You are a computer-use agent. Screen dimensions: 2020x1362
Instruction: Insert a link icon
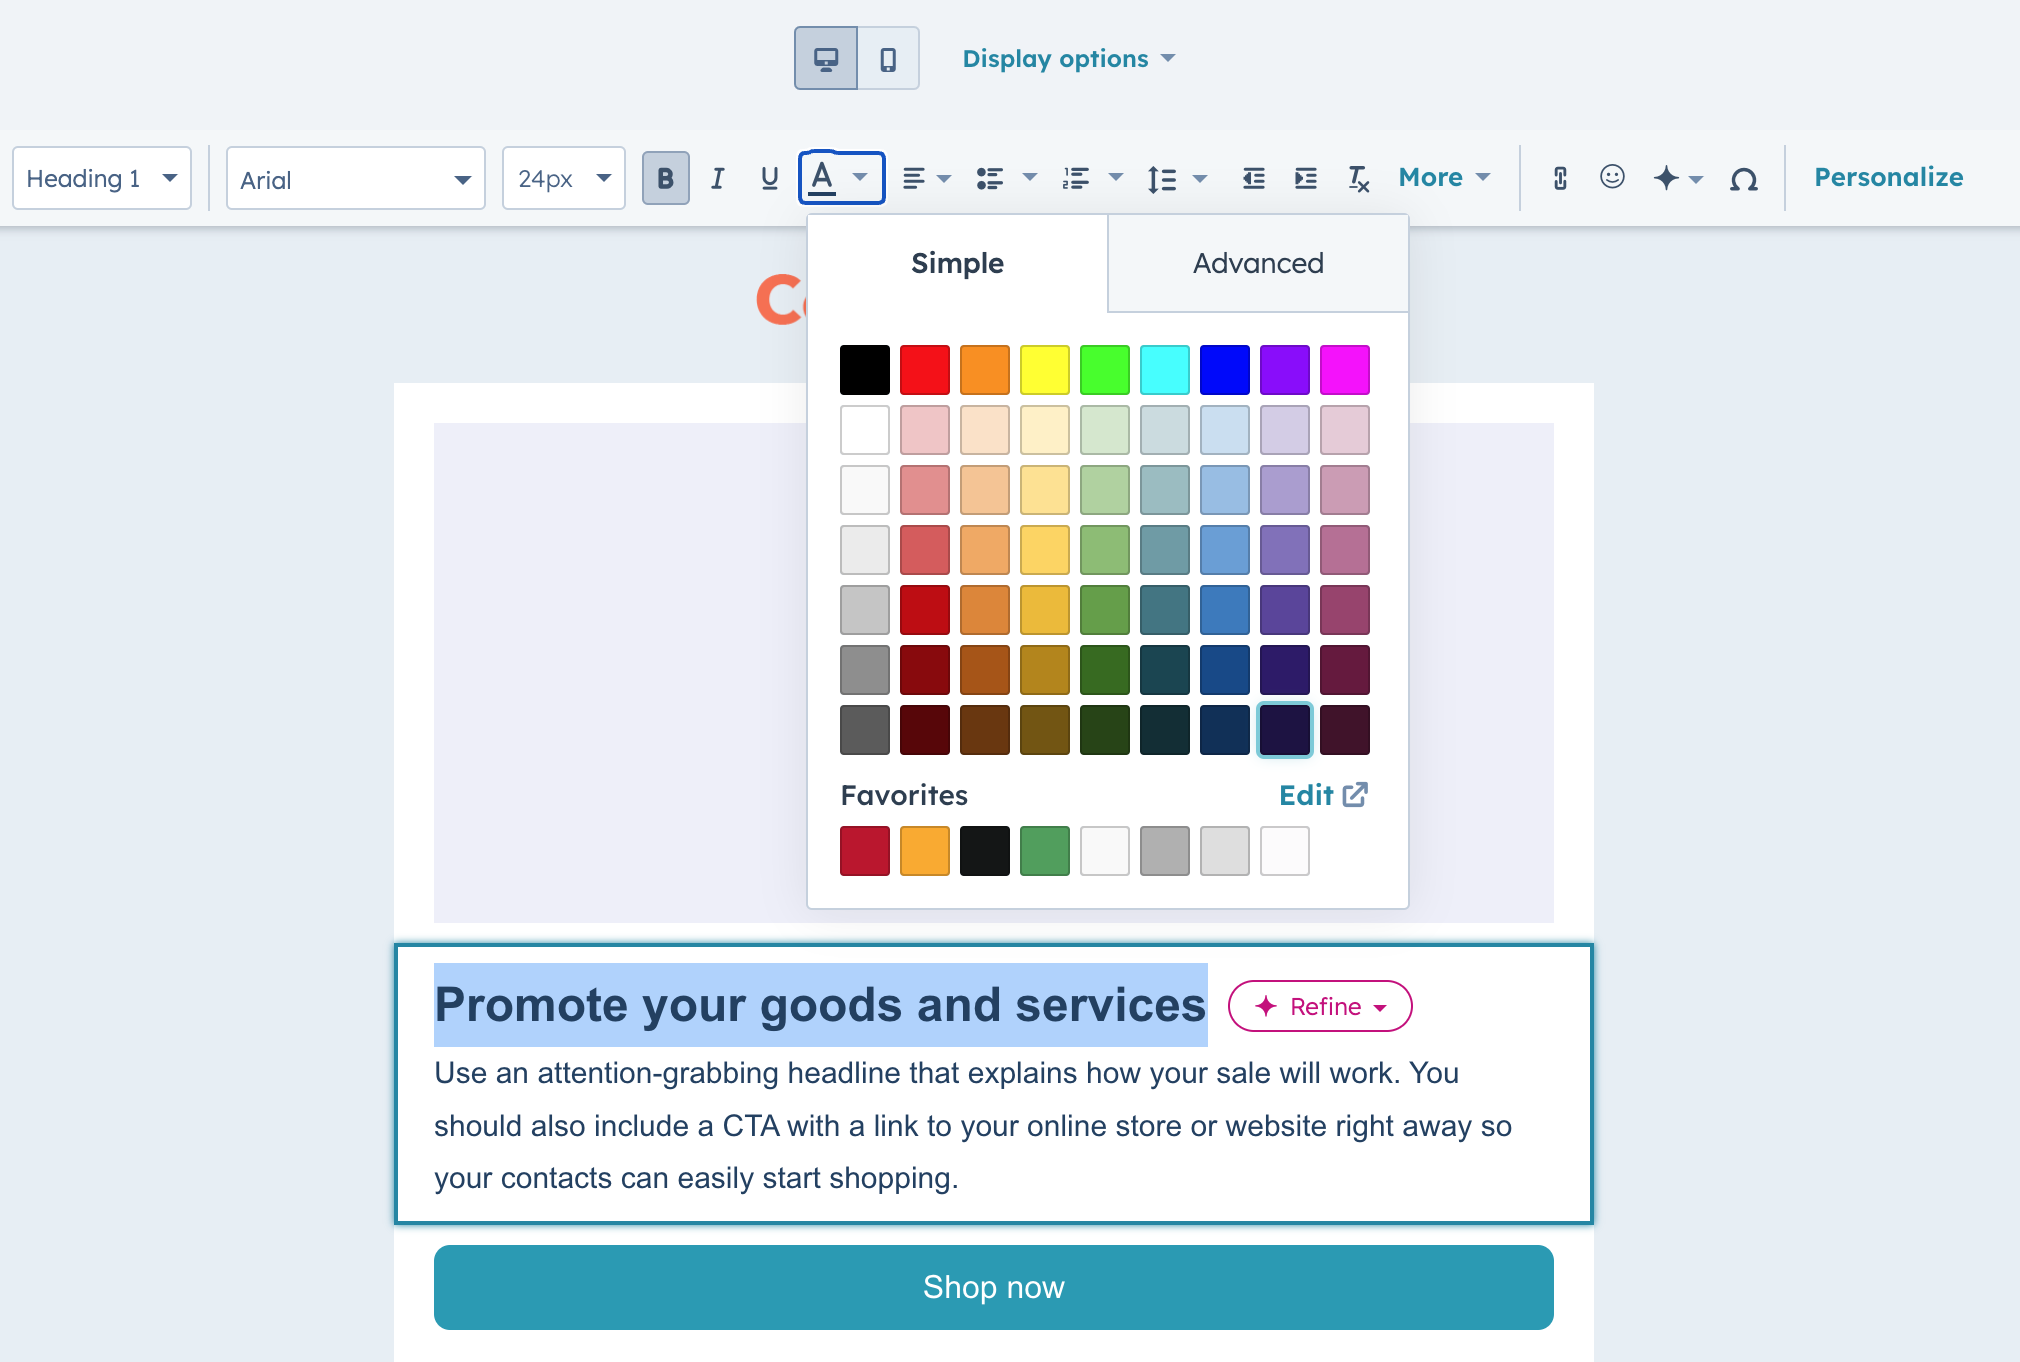point(1560,179)
